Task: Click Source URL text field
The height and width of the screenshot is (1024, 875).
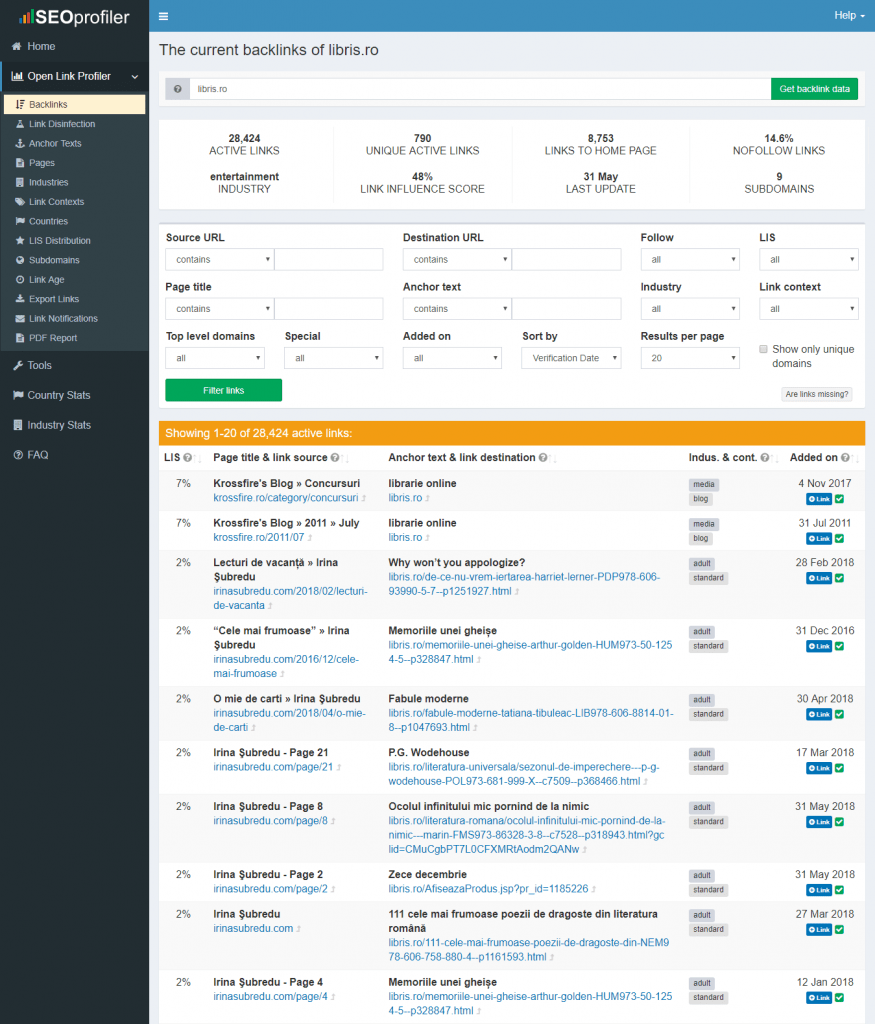Action: tap(328, 259)
